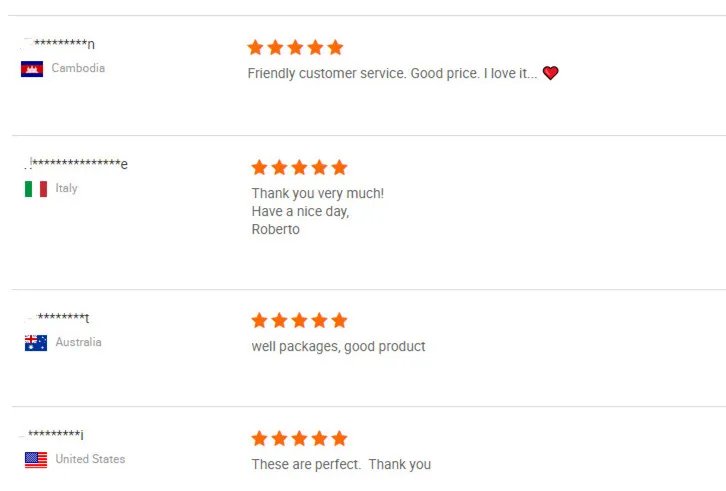726x491 pixels.
Task: Select the star rating on the Cambodia review
Action: tap(295, 47)
